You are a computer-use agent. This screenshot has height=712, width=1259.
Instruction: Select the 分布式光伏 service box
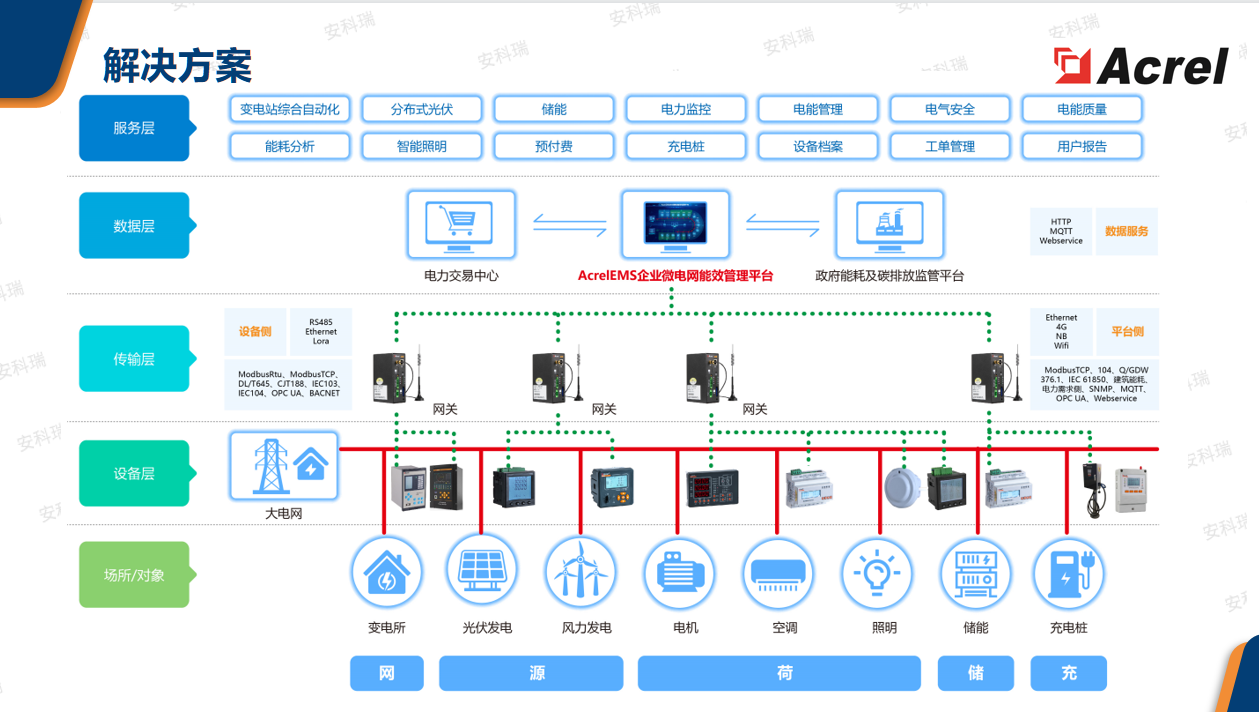[422, 109]
